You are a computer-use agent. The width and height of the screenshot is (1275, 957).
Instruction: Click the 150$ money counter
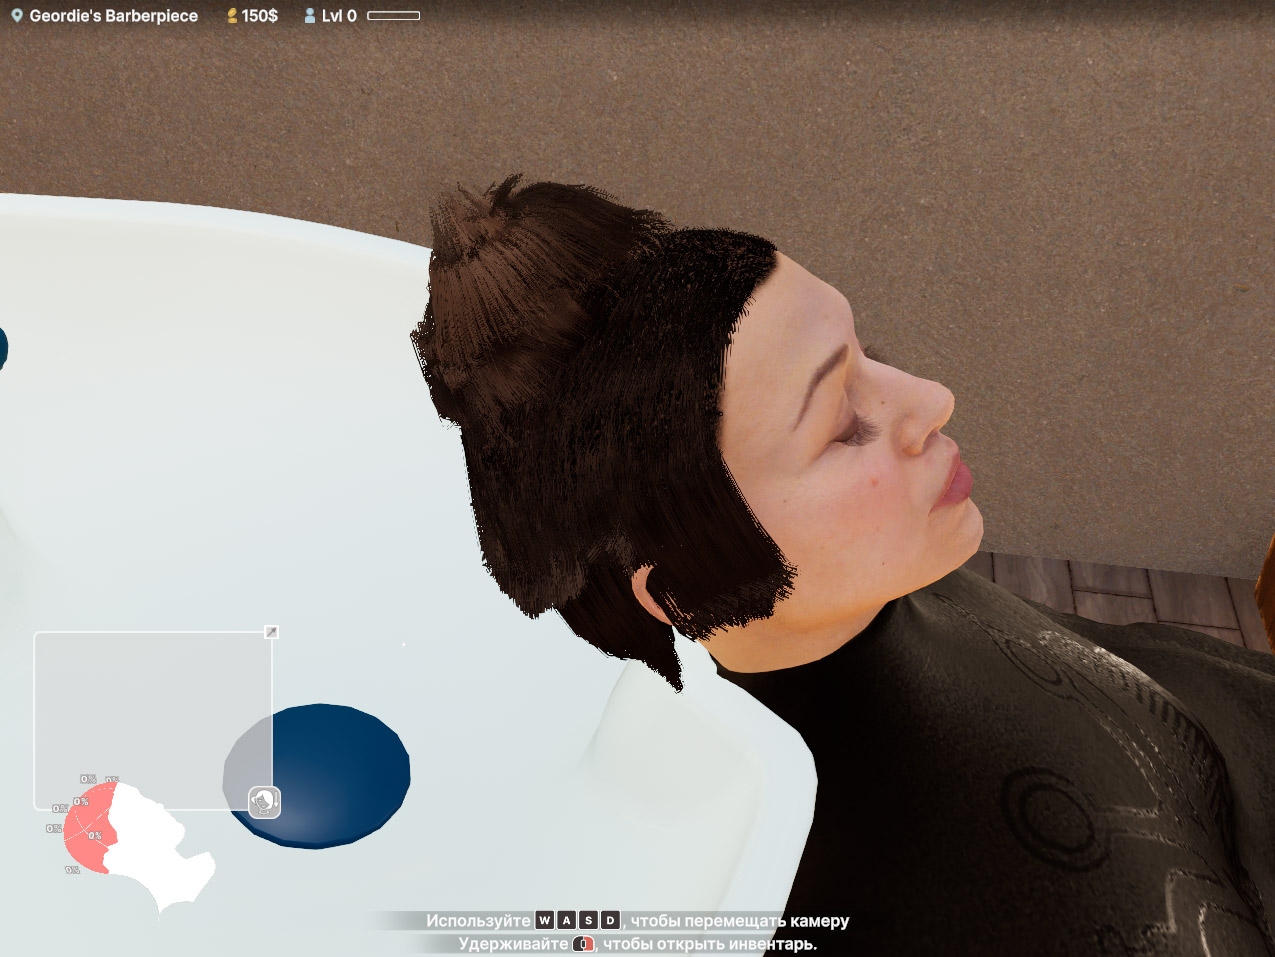tap(260, 16)
